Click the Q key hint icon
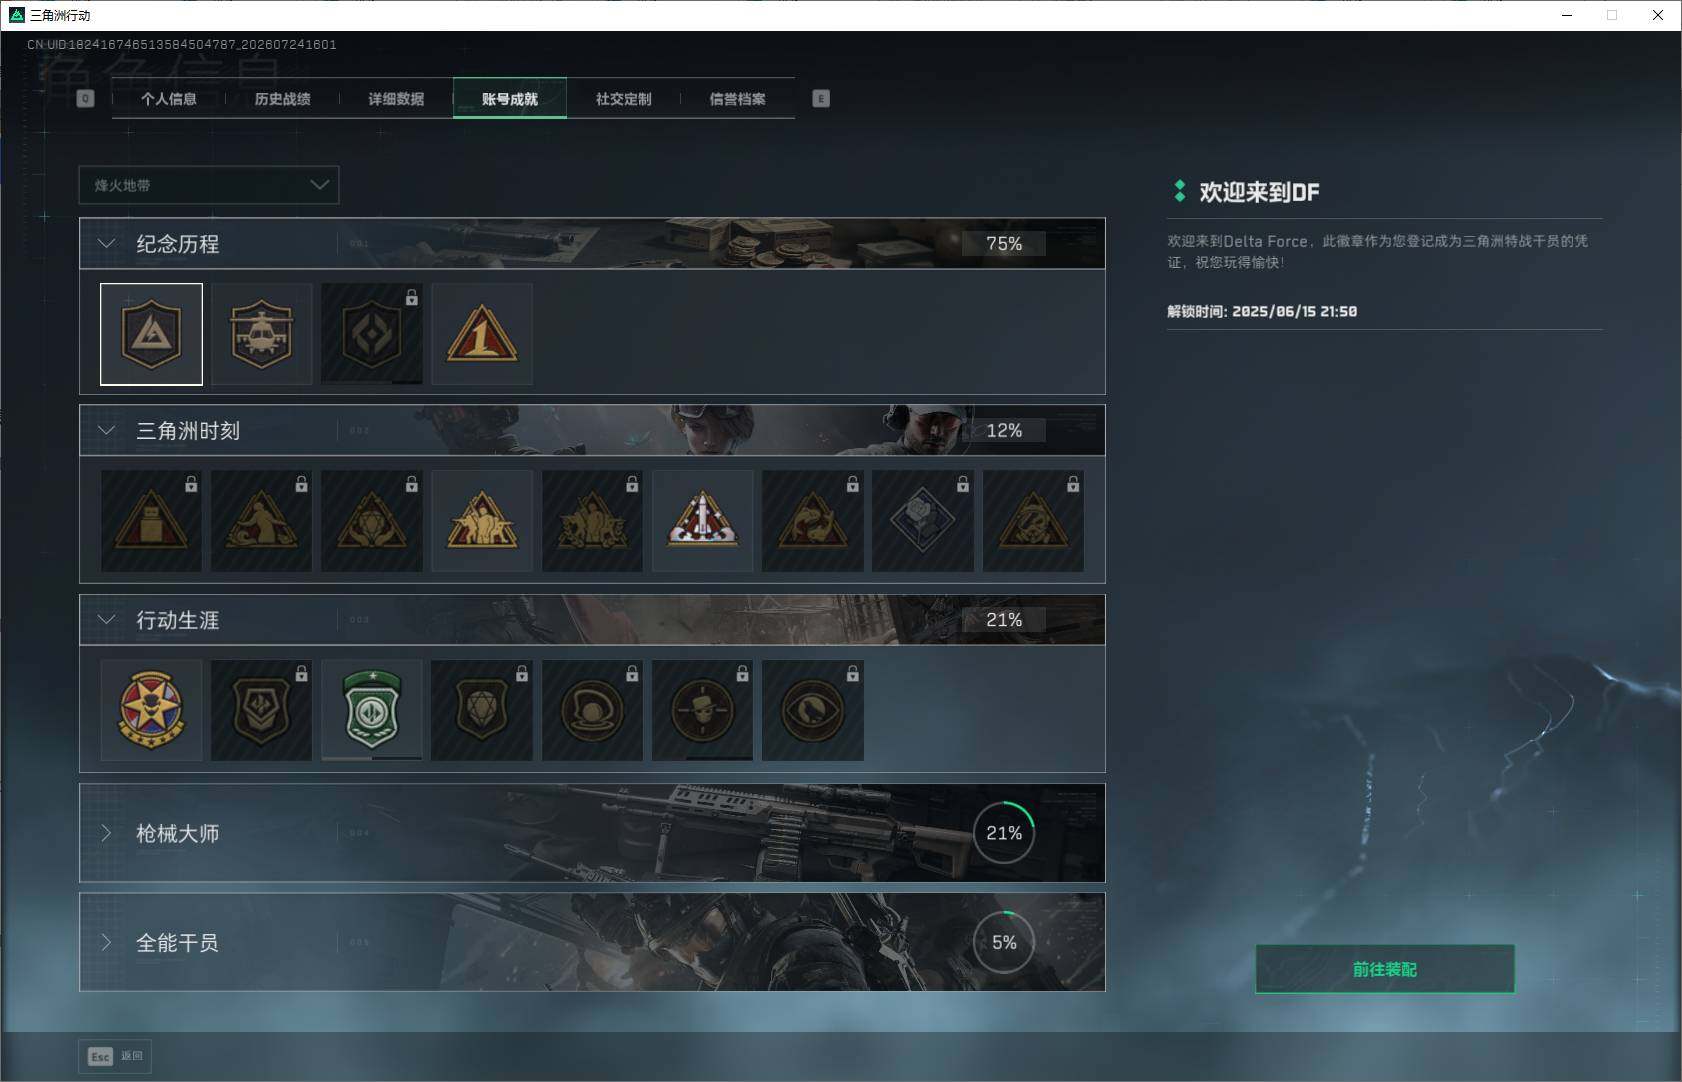Viewport: 1682px width, 1082px height. point(85,98)
